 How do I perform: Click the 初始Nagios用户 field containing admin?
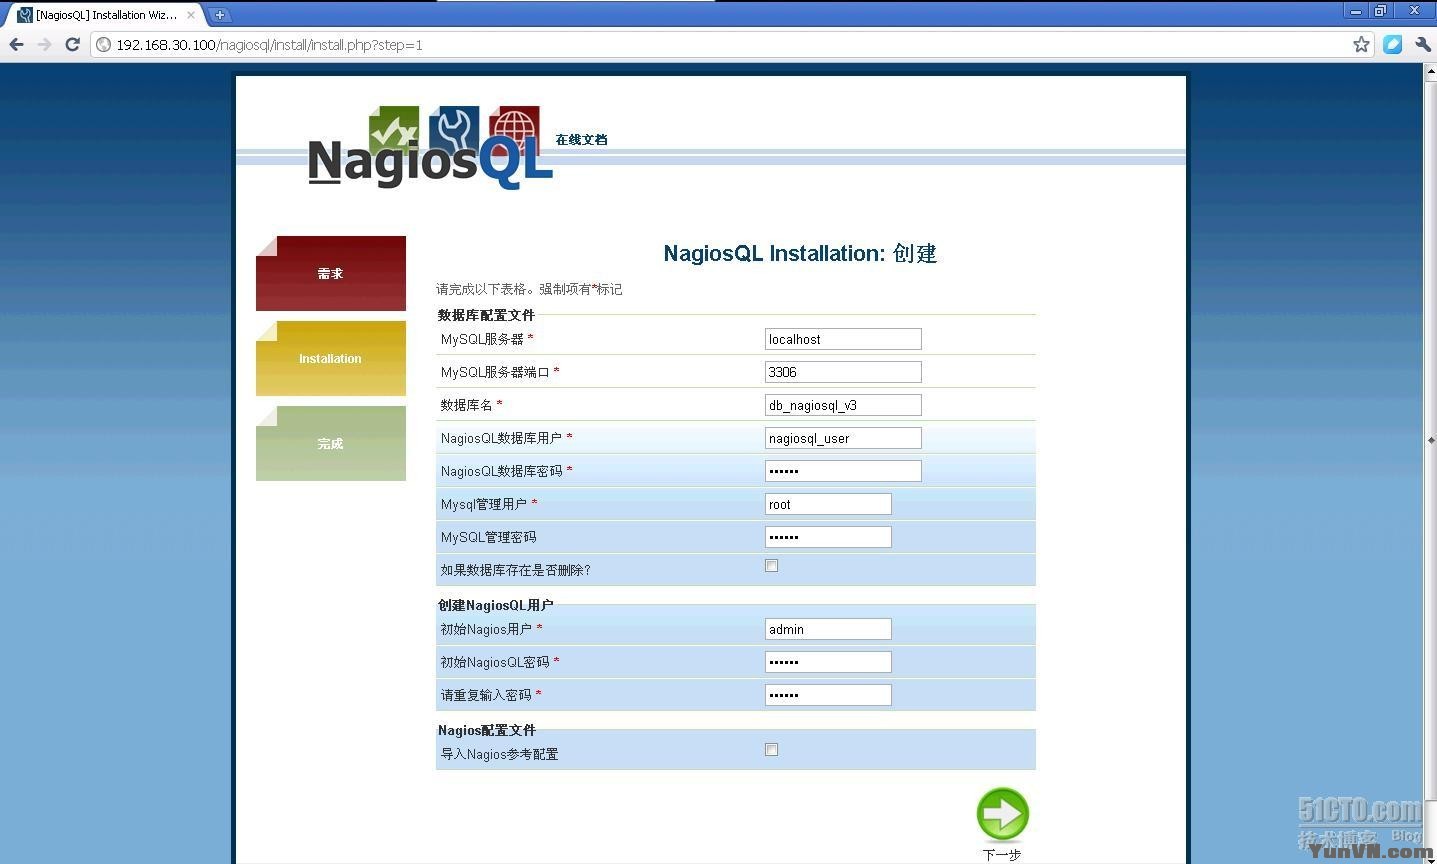[x=828, y=629]
